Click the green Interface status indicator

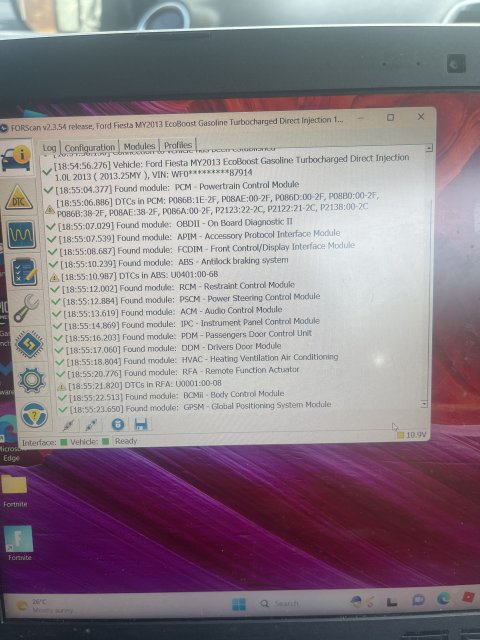point(64,442)
